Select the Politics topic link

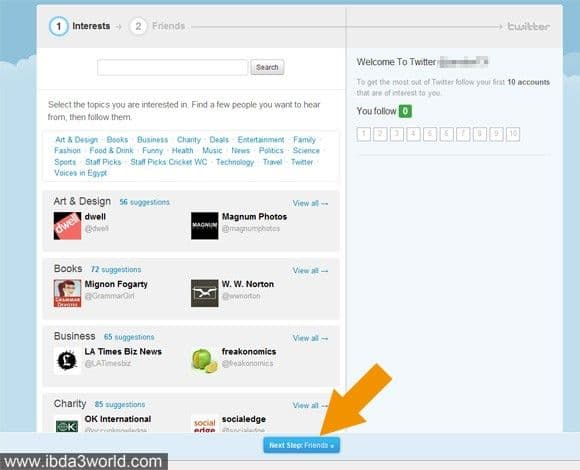271,151
